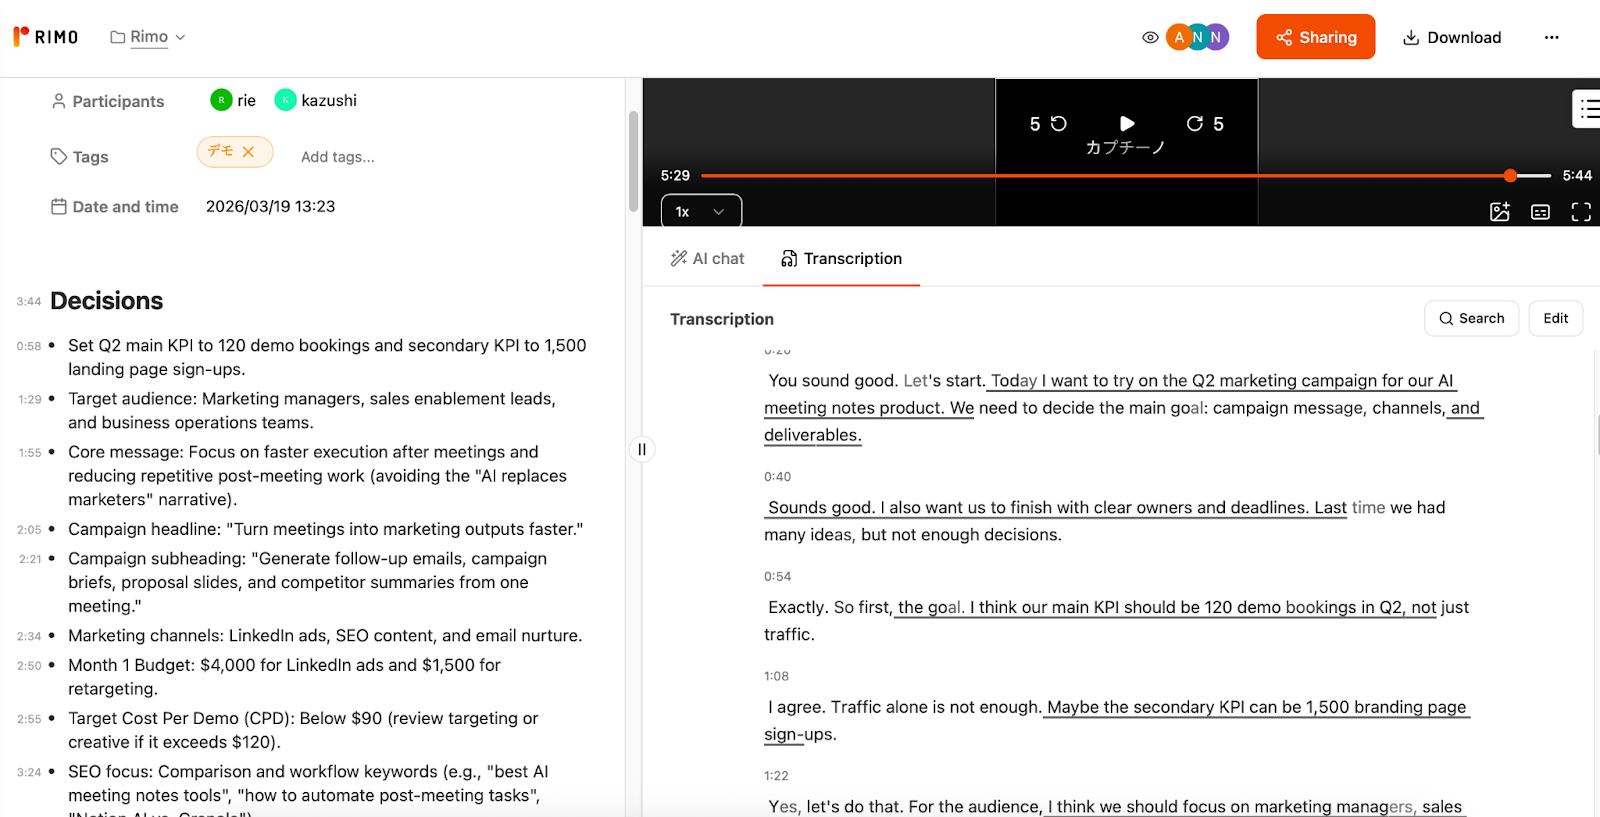The width and height of the screenshot is (1600, 817).
Task: Open the 1x playback speed dropdown
Action: pos(701,212)
